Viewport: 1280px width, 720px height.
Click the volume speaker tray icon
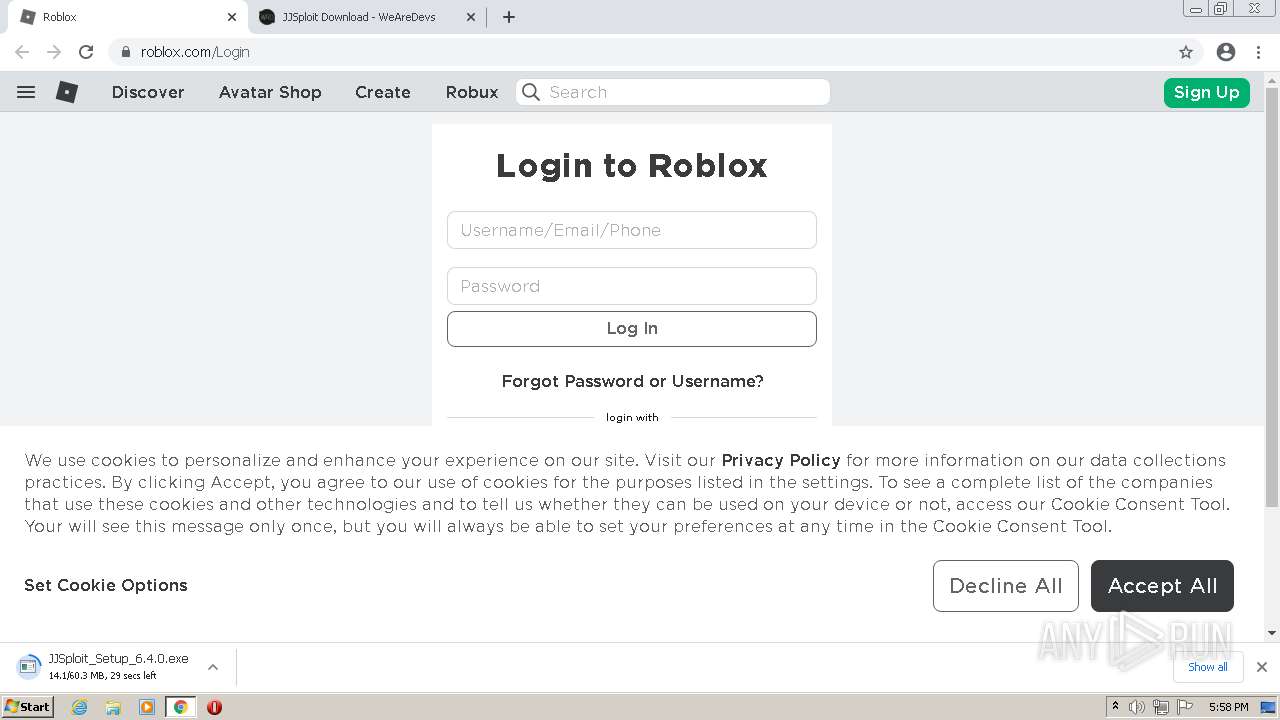point(1137,707)
